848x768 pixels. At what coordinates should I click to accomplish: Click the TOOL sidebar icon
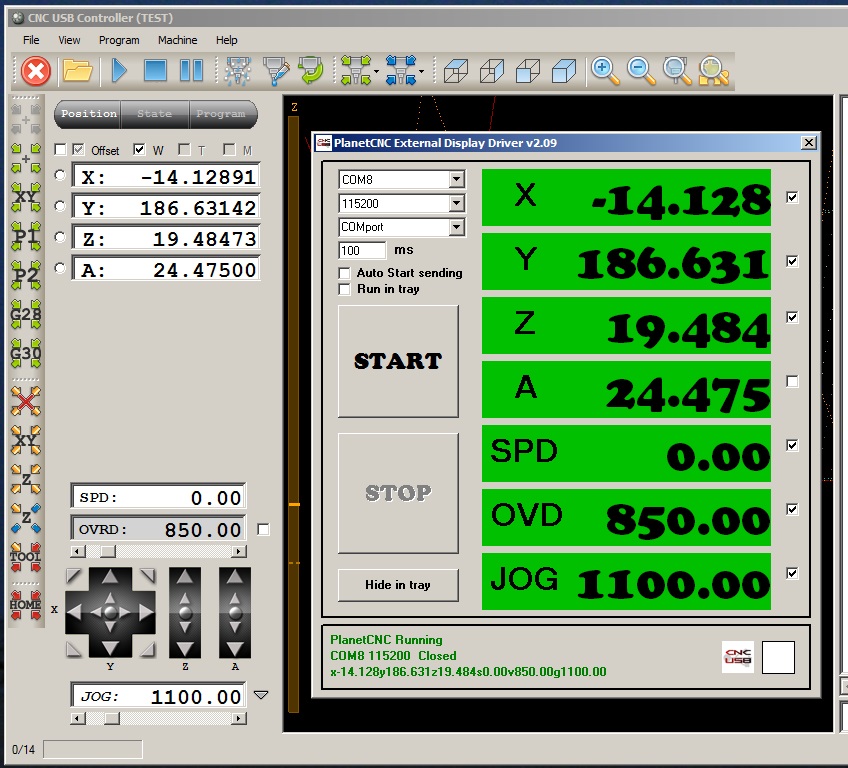[x=25, y=557]
